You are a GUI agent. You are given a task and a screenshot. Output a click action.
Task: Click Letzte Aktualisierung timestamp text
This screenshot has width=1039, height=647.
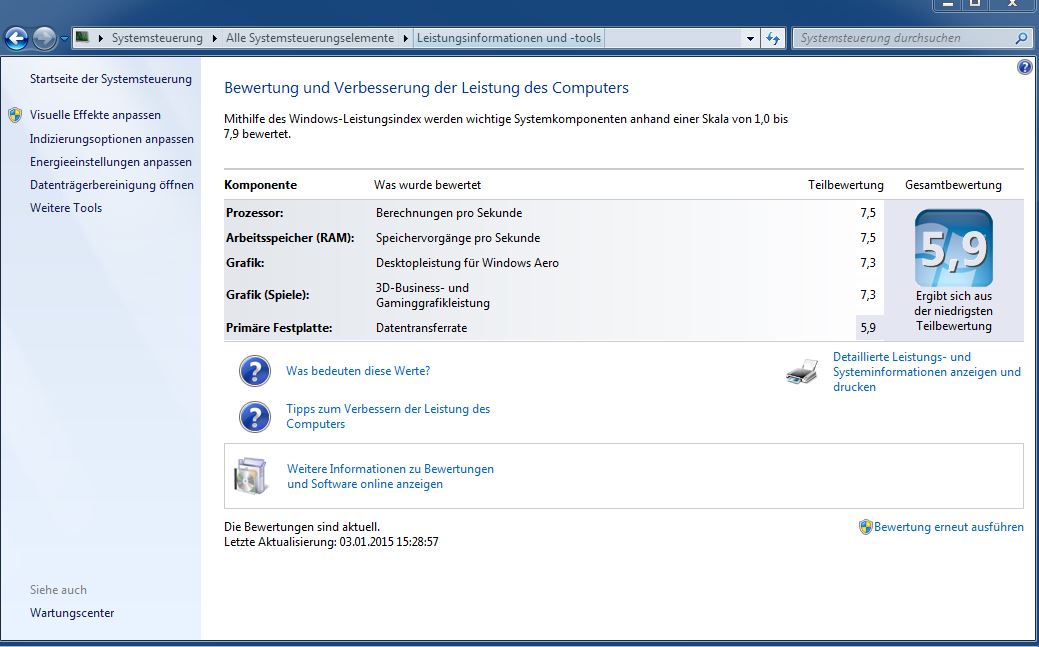tap(331, 542)
